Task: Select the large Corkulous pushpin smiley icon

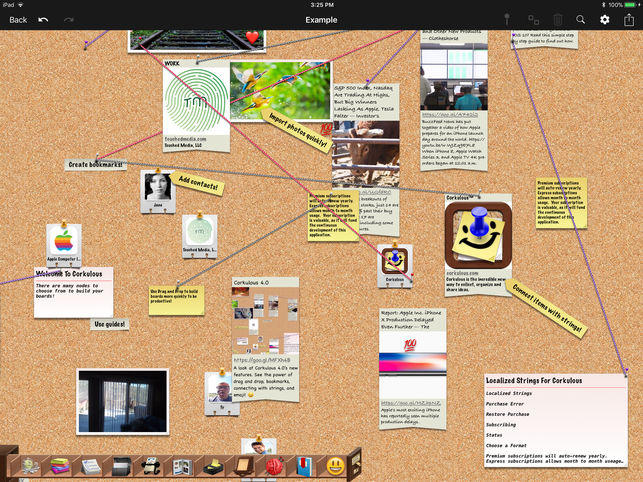Action: [478, 235]
